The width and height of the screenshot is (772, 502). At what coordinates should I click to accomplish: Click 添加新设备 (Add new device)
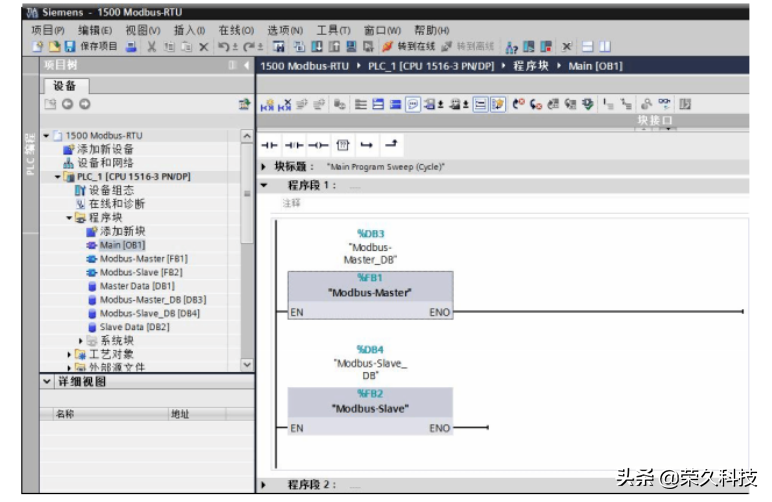[x=105, y=149]
